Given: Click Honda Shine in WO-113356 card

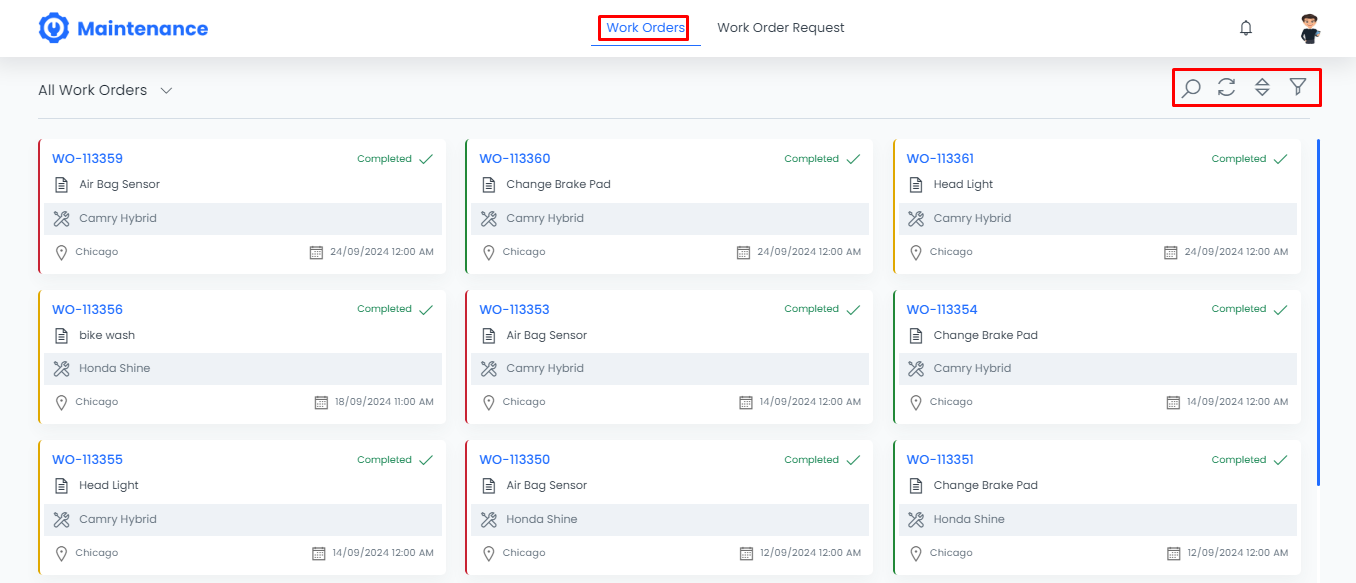Looking at the screenshot, I should point(115,369).
